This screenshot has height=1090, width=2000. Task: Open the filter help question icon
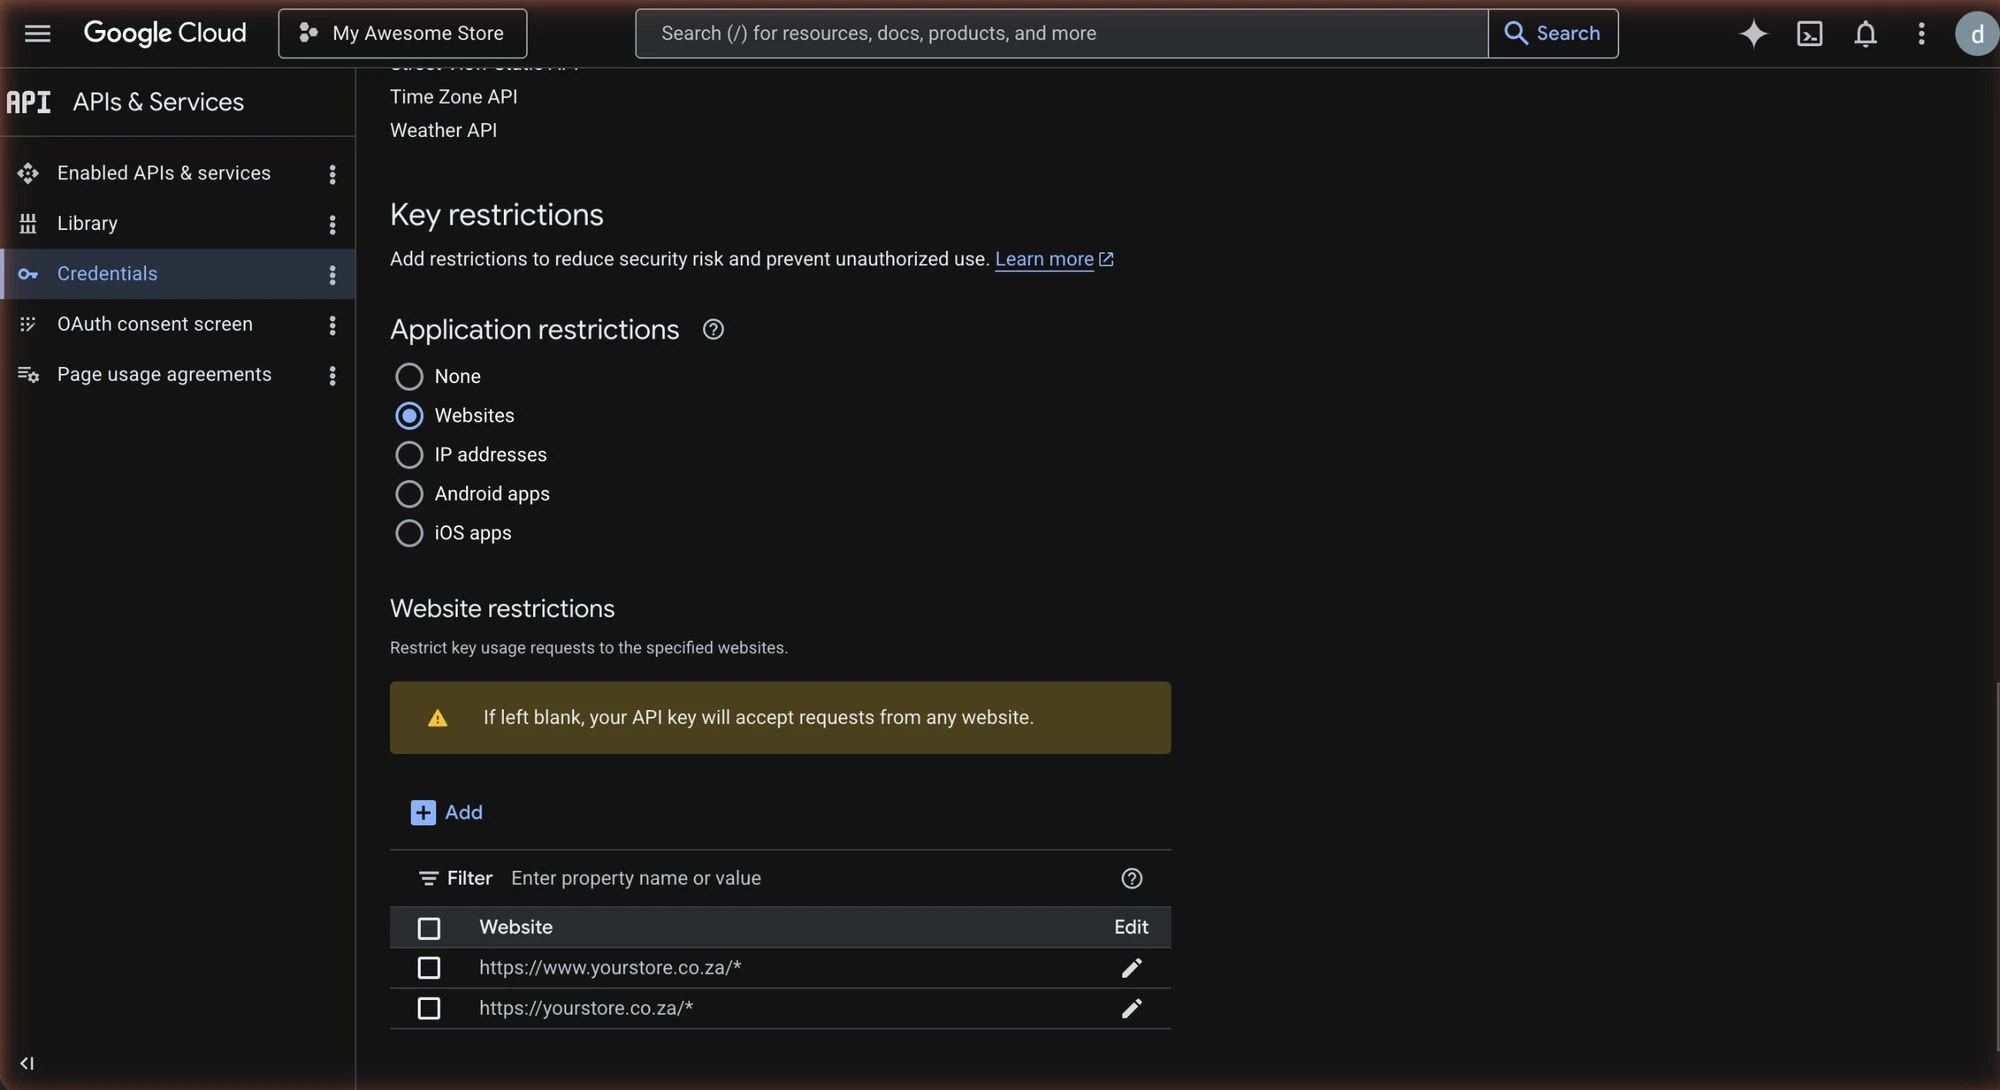tap(1131, 878)
